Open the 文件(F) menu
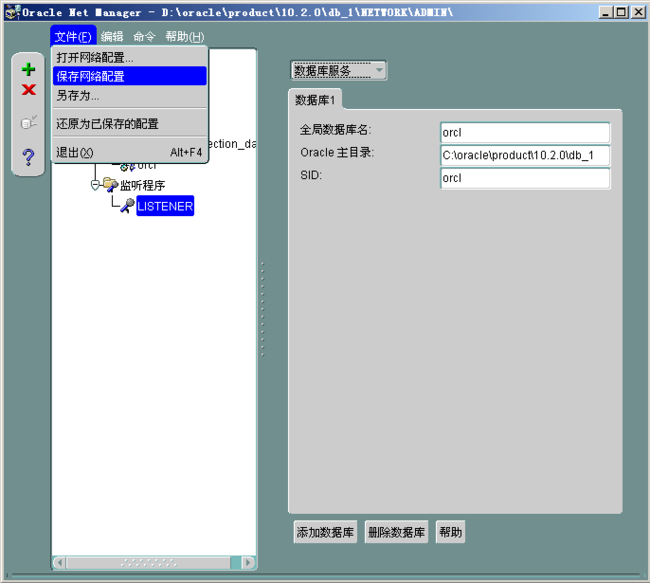 (73, 36)
